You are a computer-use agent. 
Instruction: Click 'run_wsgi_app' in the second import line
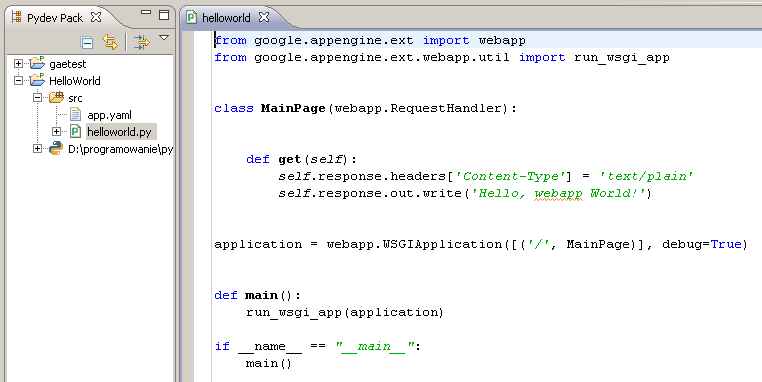[x=622, y=57]
